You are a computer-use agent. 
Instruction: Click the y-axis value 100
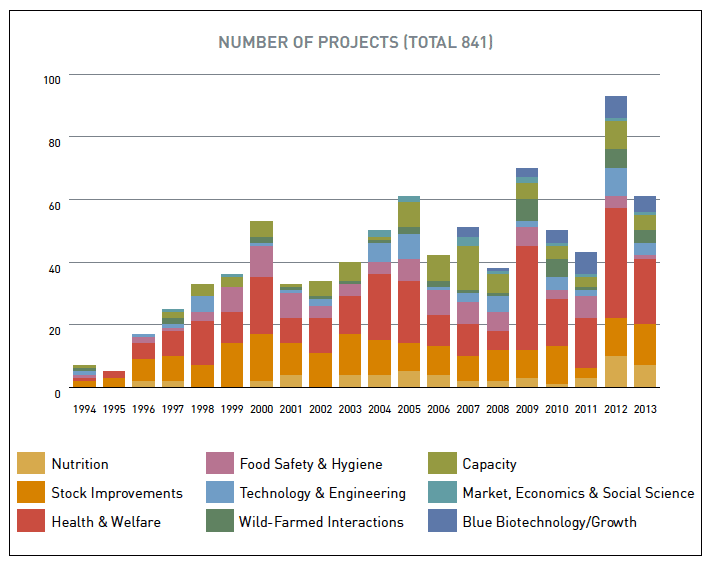coord(52,80)
